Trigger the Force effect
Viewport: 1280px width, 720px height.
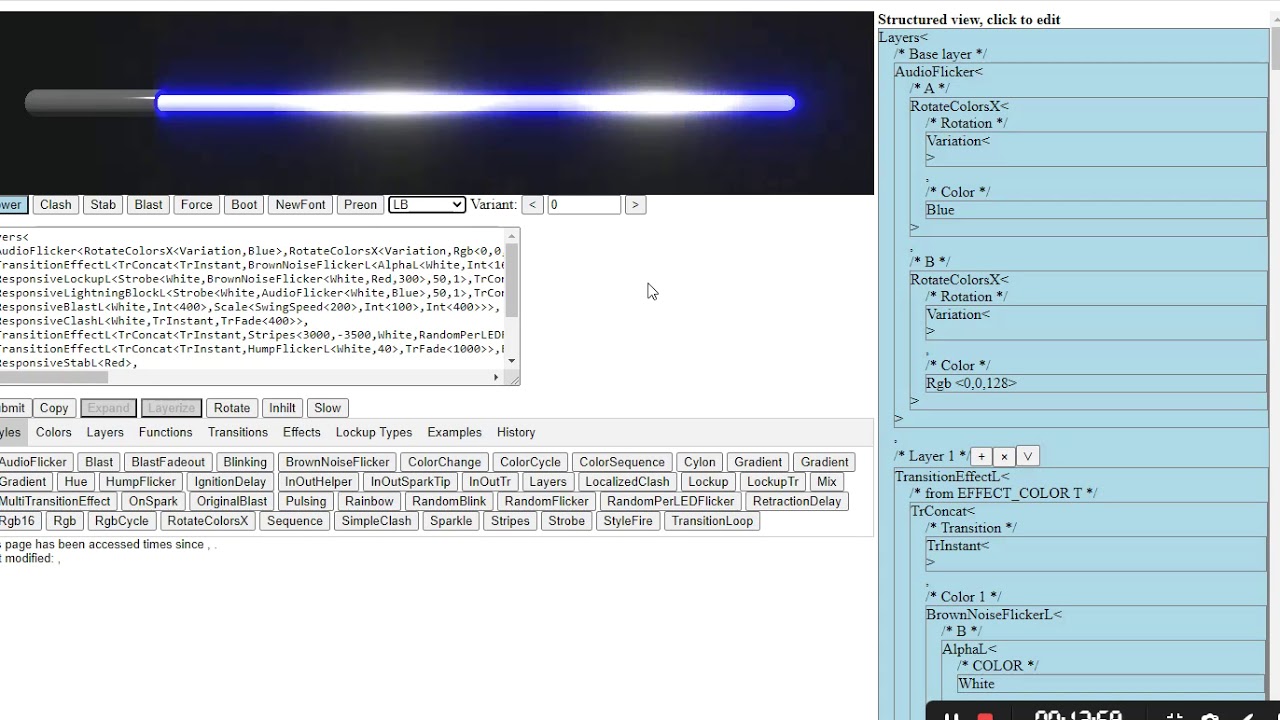click(196, 205)
